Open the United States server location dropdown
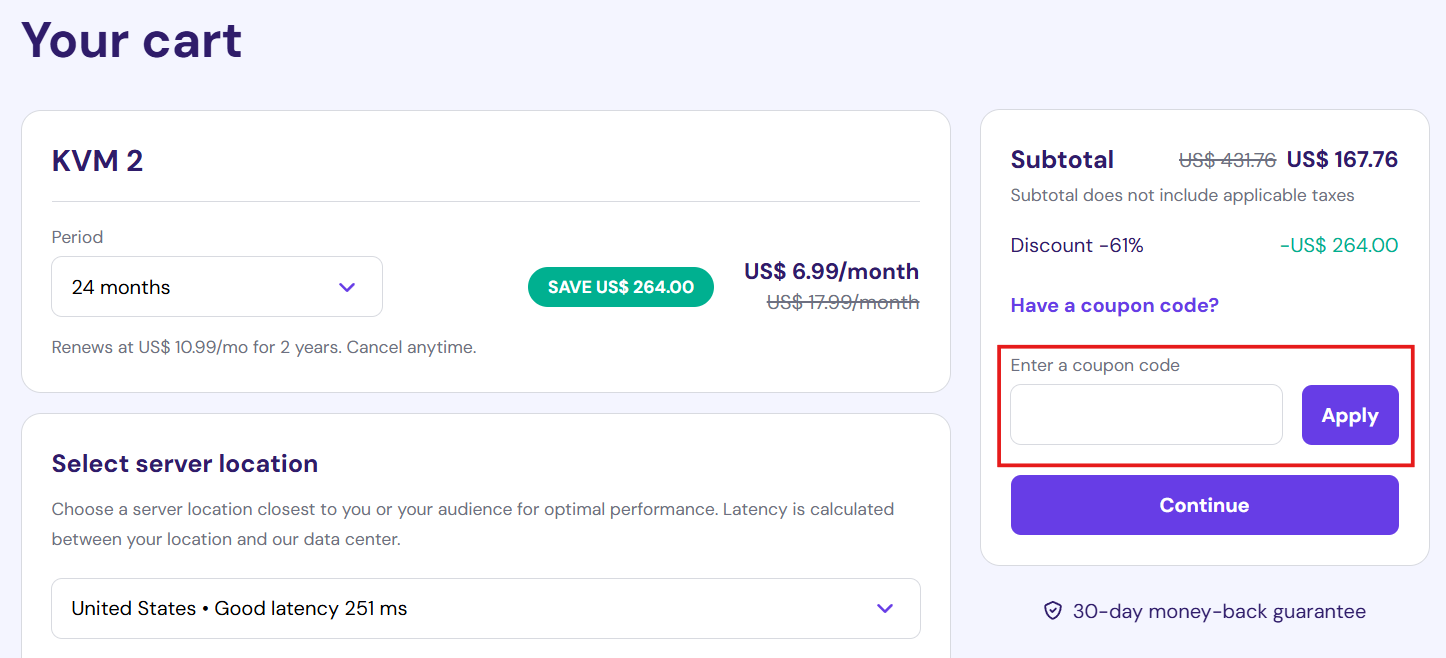1446x658 pixels. pos(486,608)
